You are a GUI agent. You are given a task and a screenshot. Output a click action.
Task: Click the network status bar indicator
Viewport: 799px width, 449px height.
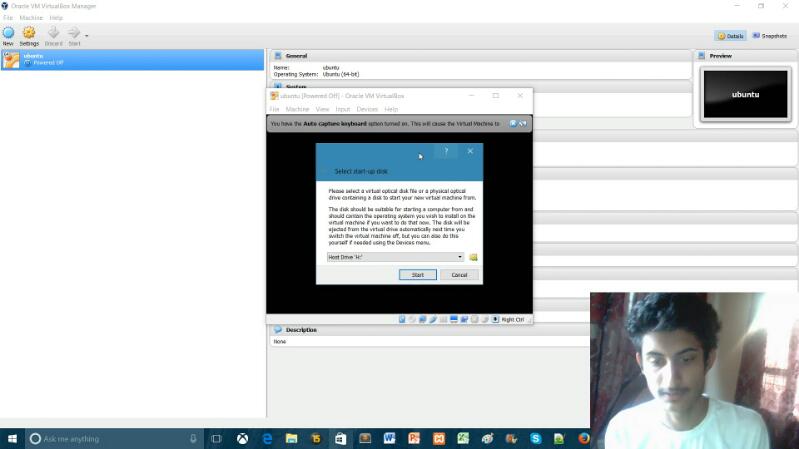pyautogui.click(x=422, y=320)
